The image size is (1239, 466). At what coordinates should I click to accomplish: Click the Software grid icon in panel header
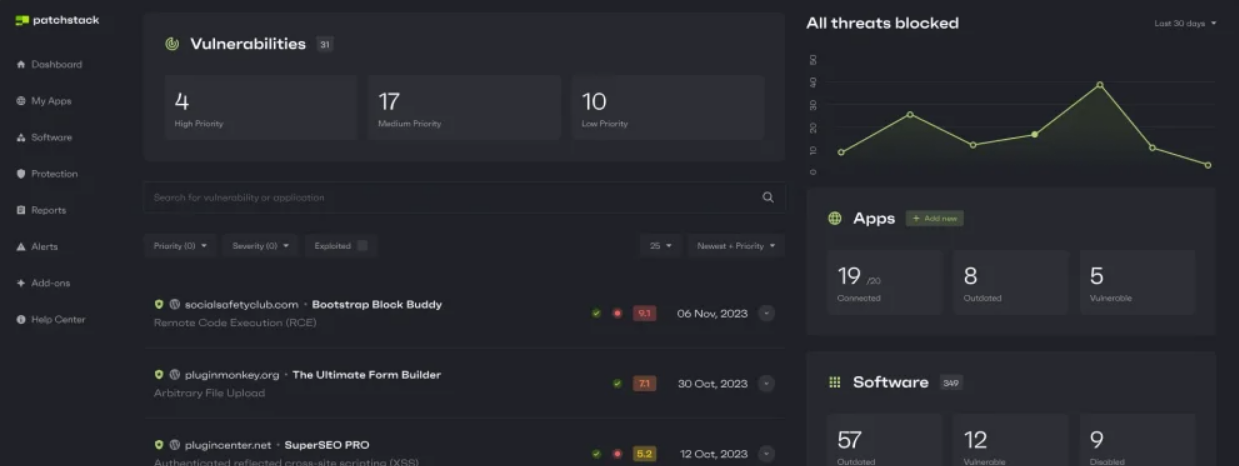point(835,382)
